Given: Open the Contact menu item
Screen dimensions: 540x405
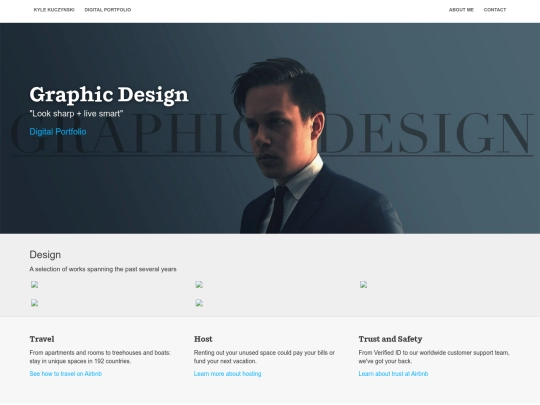Looking at the screenshot, I should [495, 10].
